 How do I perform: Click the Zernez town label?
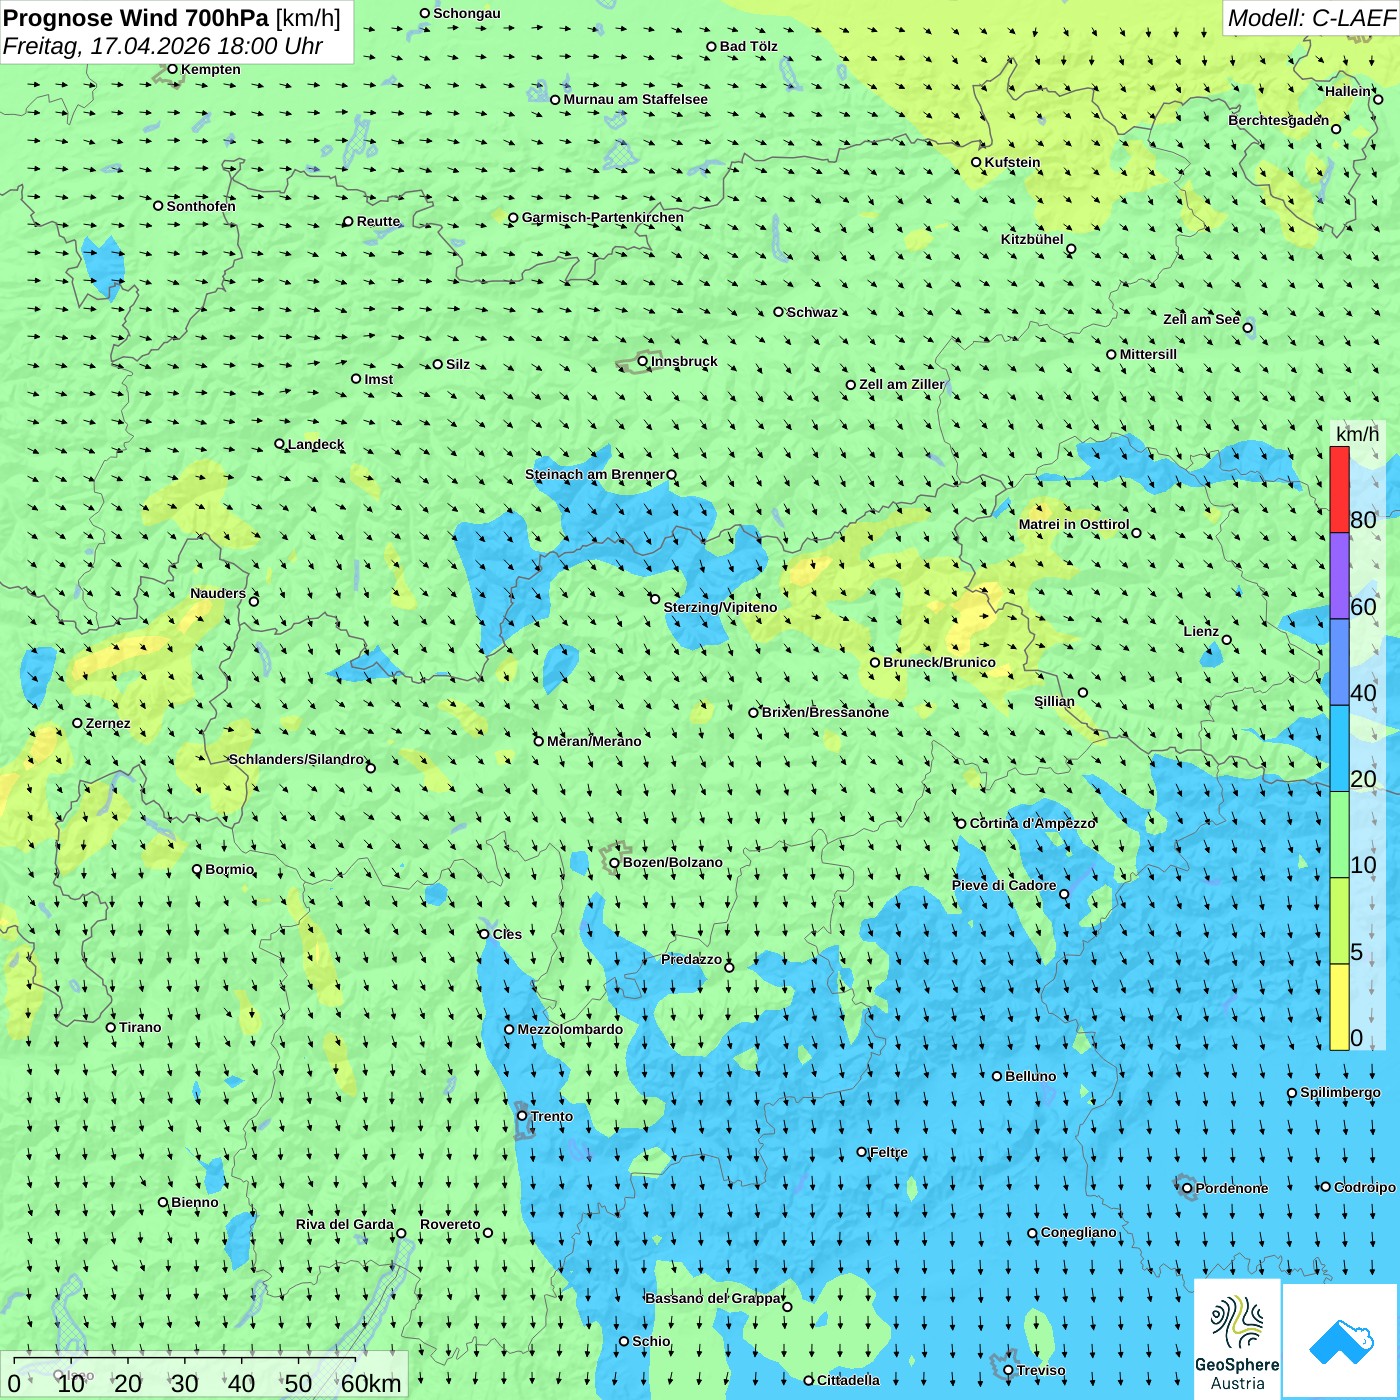pyautogui.click(x=108, y=723)
